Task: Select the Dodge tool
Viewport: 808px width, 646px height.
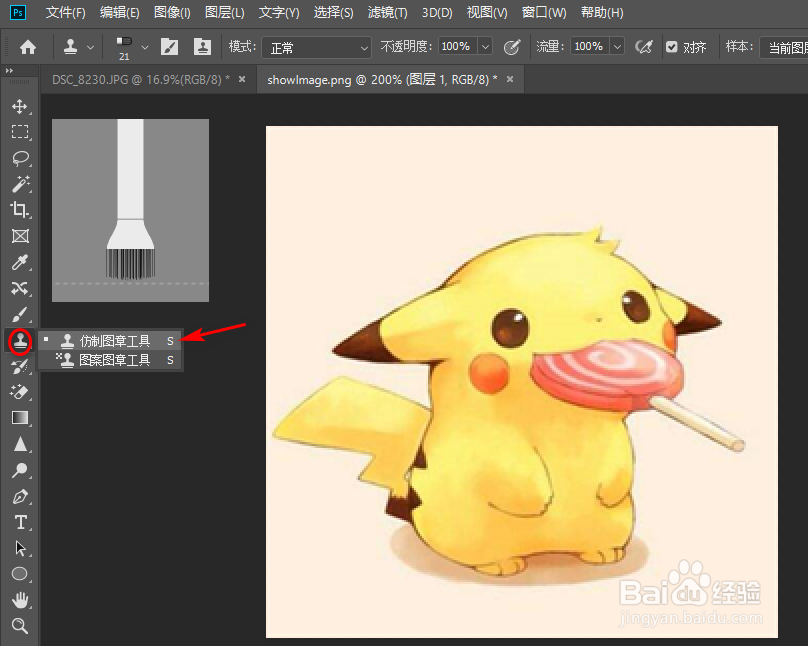Action: 20,470
